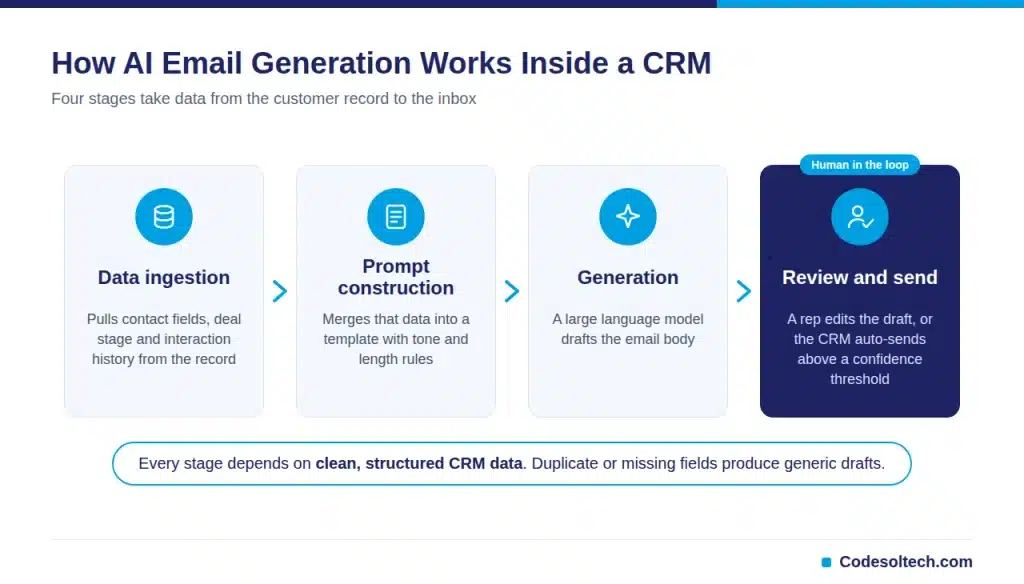Click the Human in the loop badge
This screenshot has height=584, width=1024.
click(859, 165)
